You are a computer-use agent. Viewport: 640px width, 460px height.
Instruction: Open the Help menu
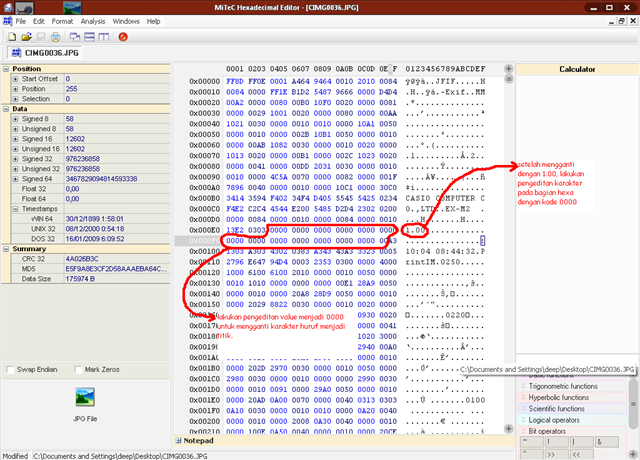(x=153, y=21)
